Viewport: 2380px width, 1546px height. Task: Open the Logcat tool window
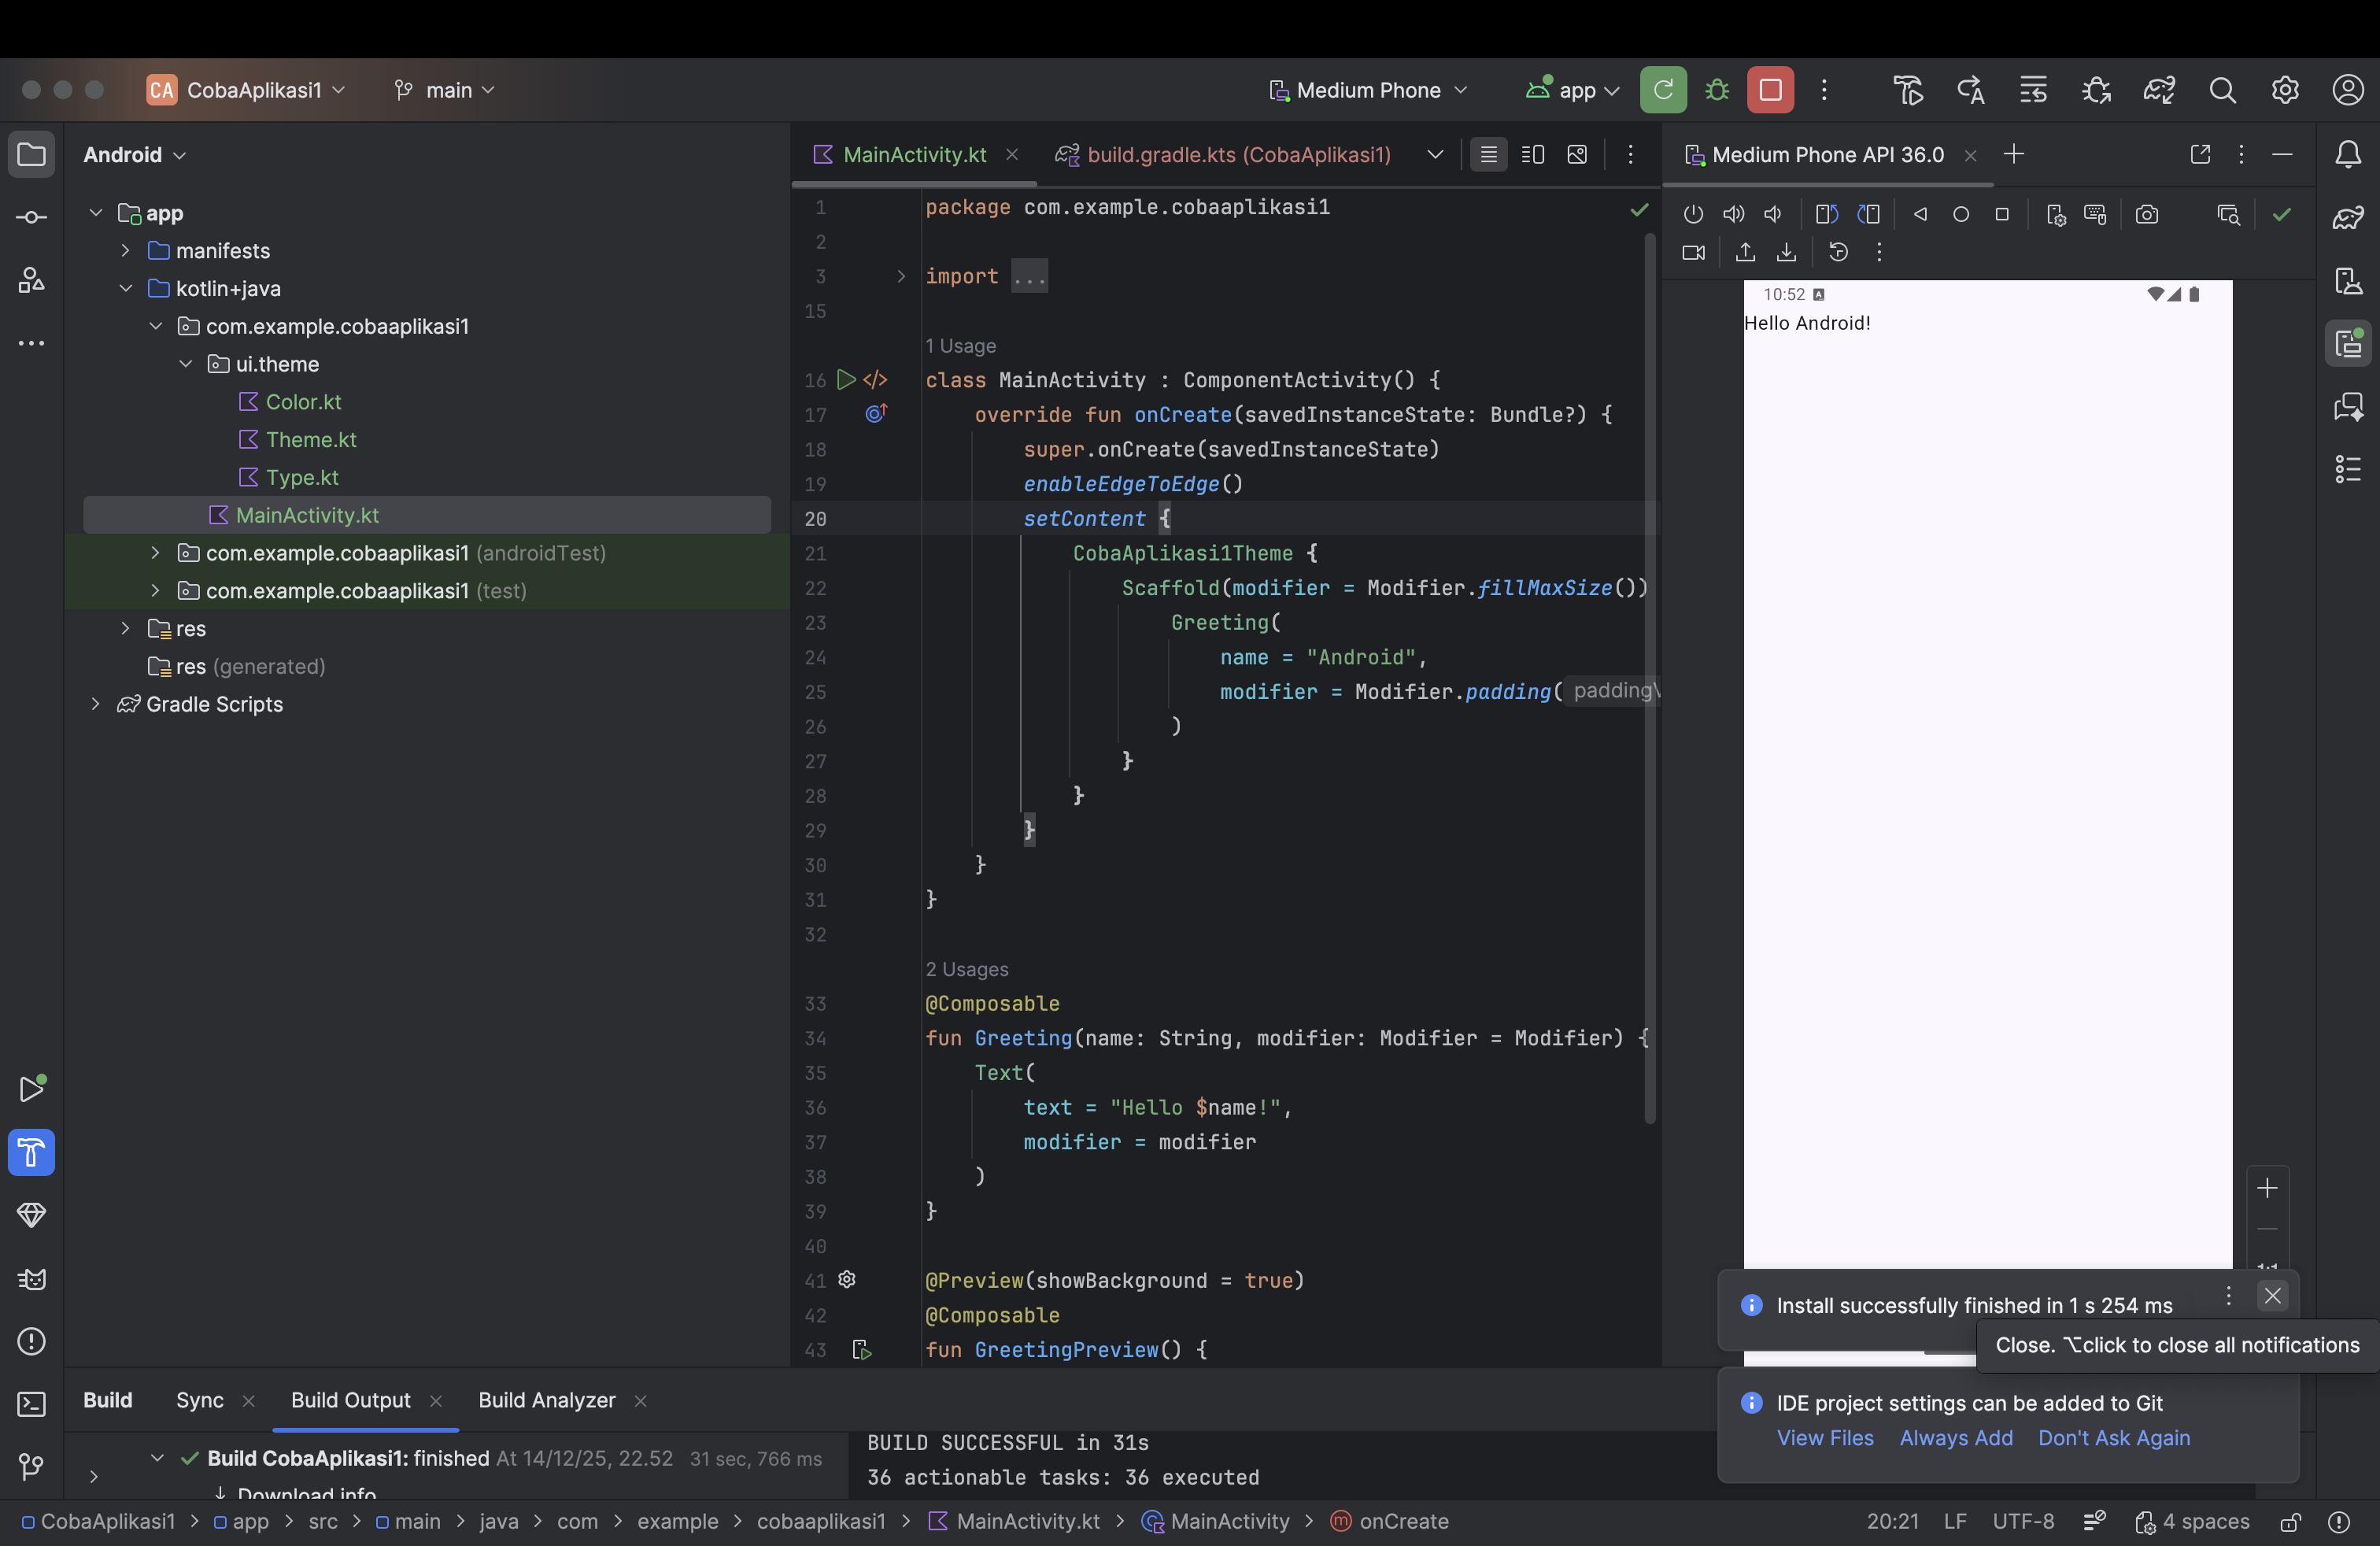[31, 1279]
